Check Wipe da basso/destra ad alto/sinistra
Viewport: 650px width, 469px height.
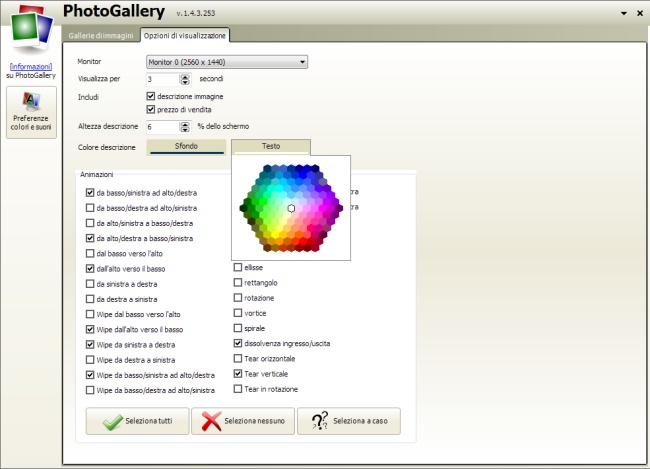click(90, 390)
